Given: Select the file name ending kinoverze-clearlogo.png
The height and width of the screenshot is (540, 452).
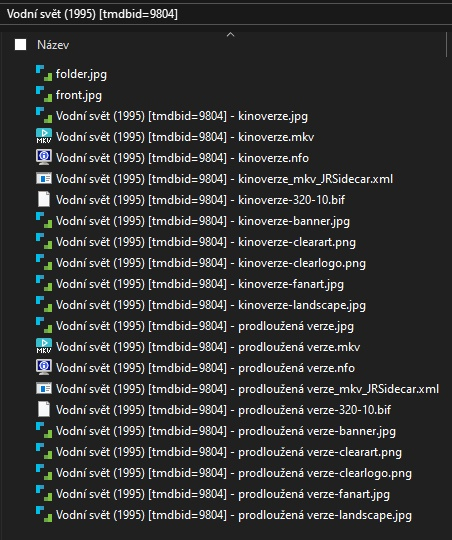Looking at the screenshot, I should coord(211,263).
